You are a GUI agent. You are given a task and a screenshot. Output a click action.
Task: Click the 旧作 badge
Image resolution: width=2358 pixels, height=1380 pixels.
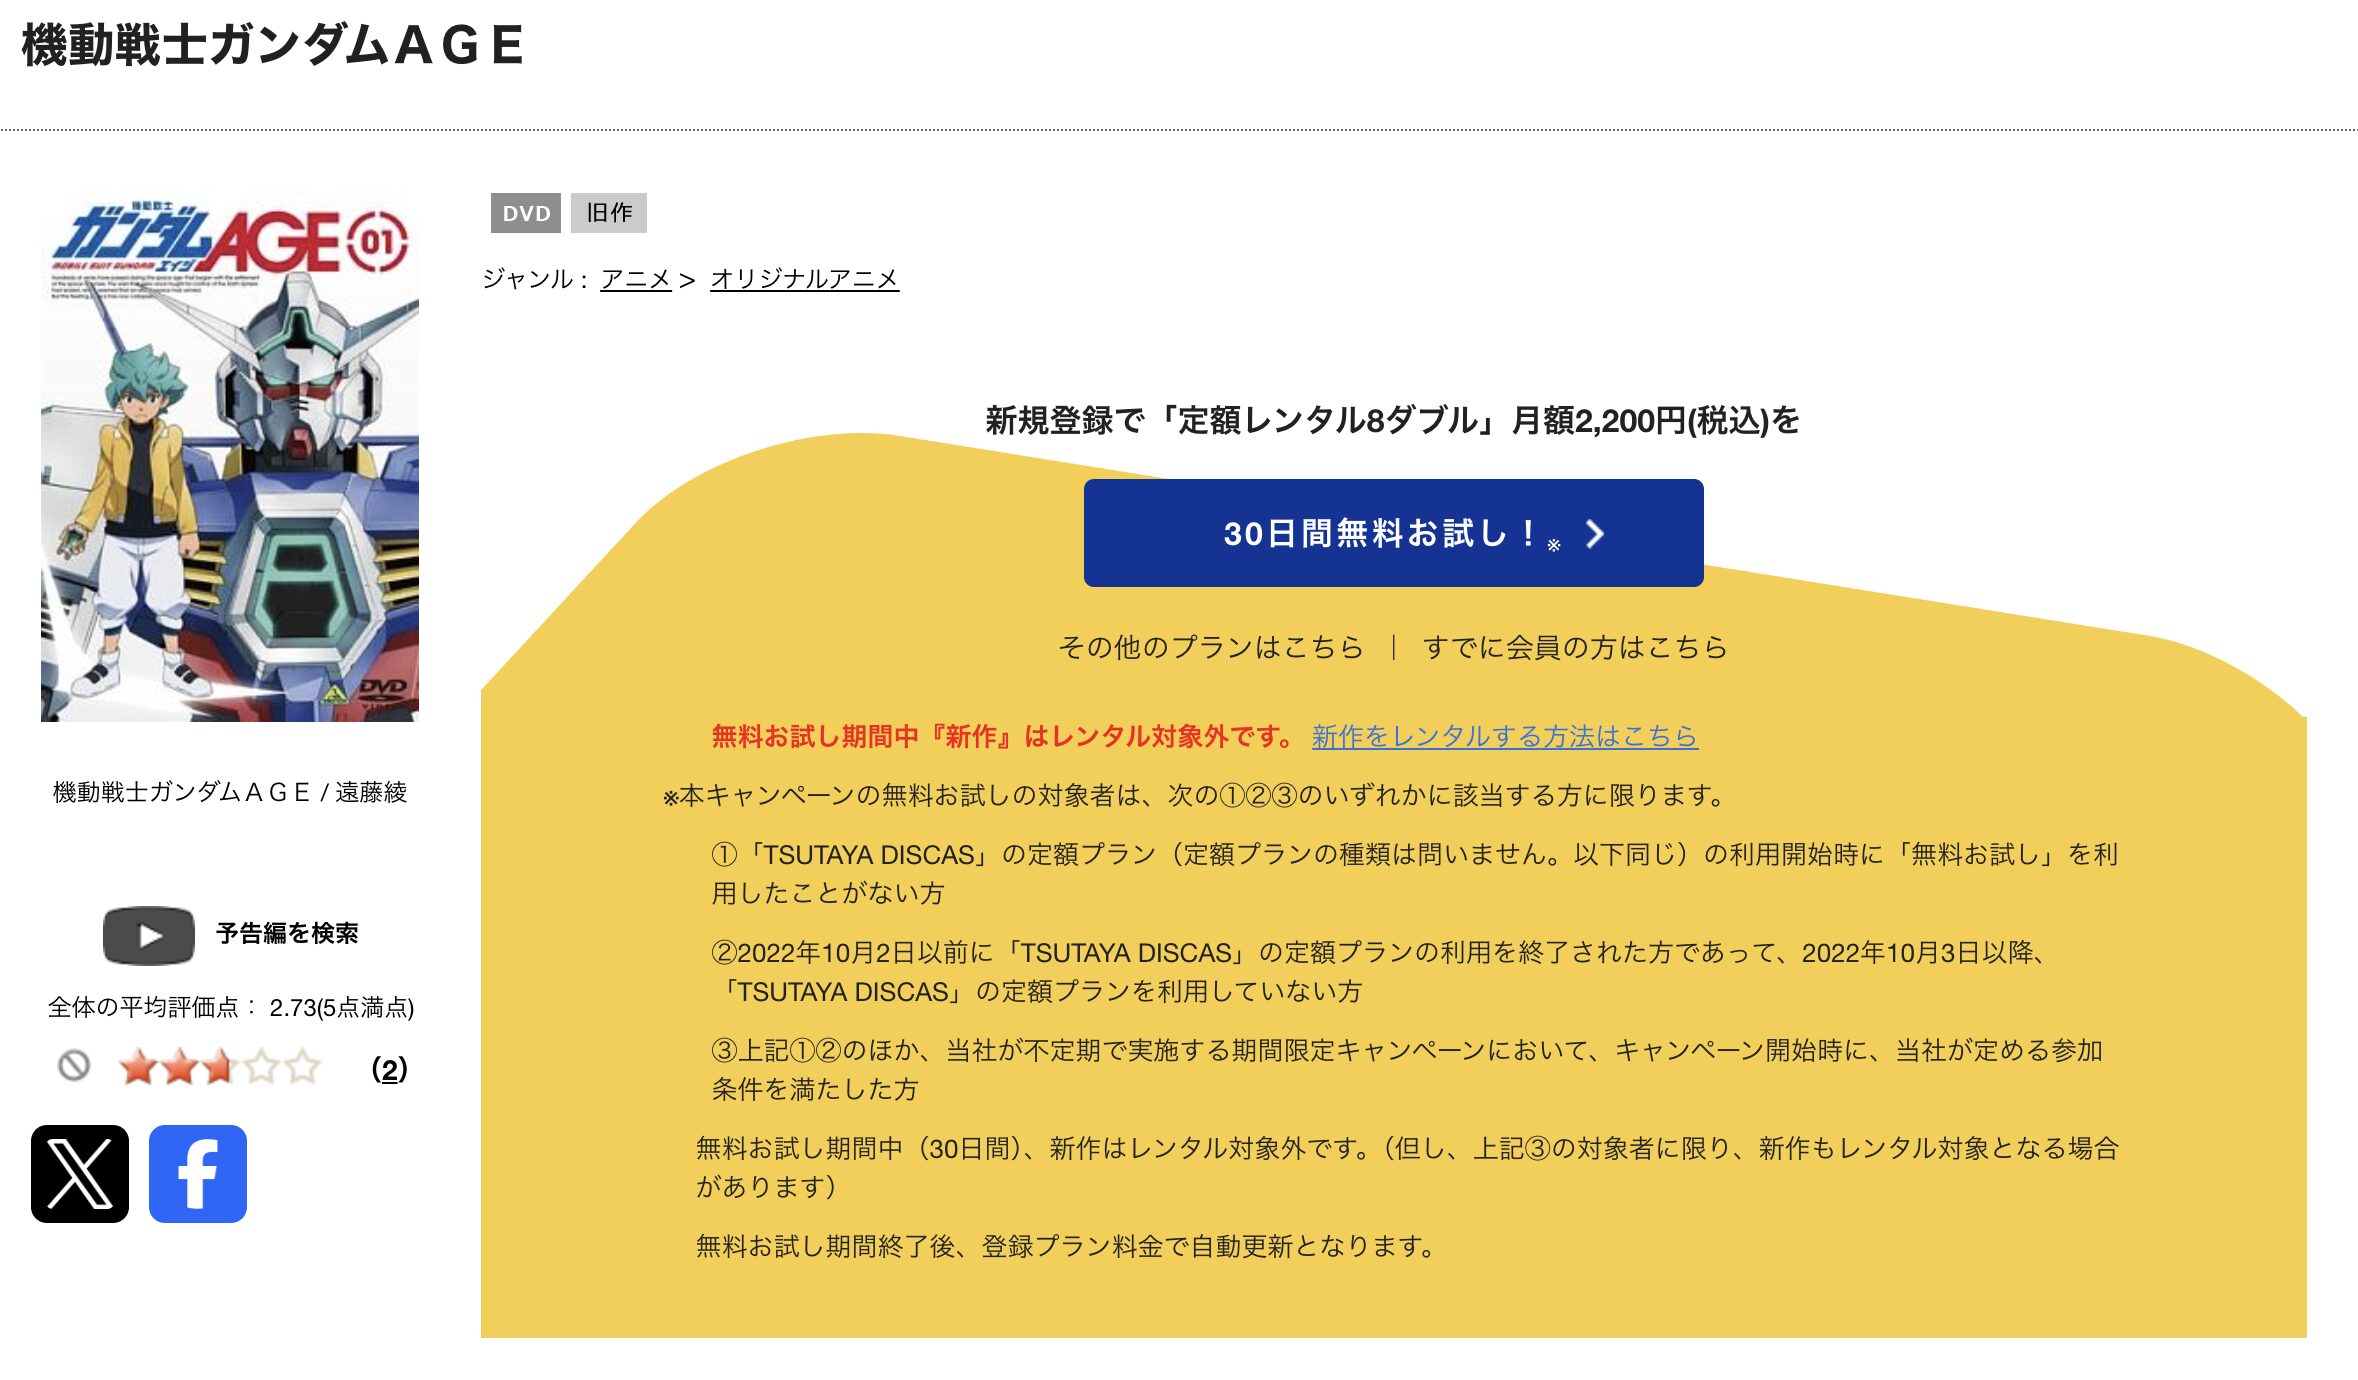tap(609, 213)
